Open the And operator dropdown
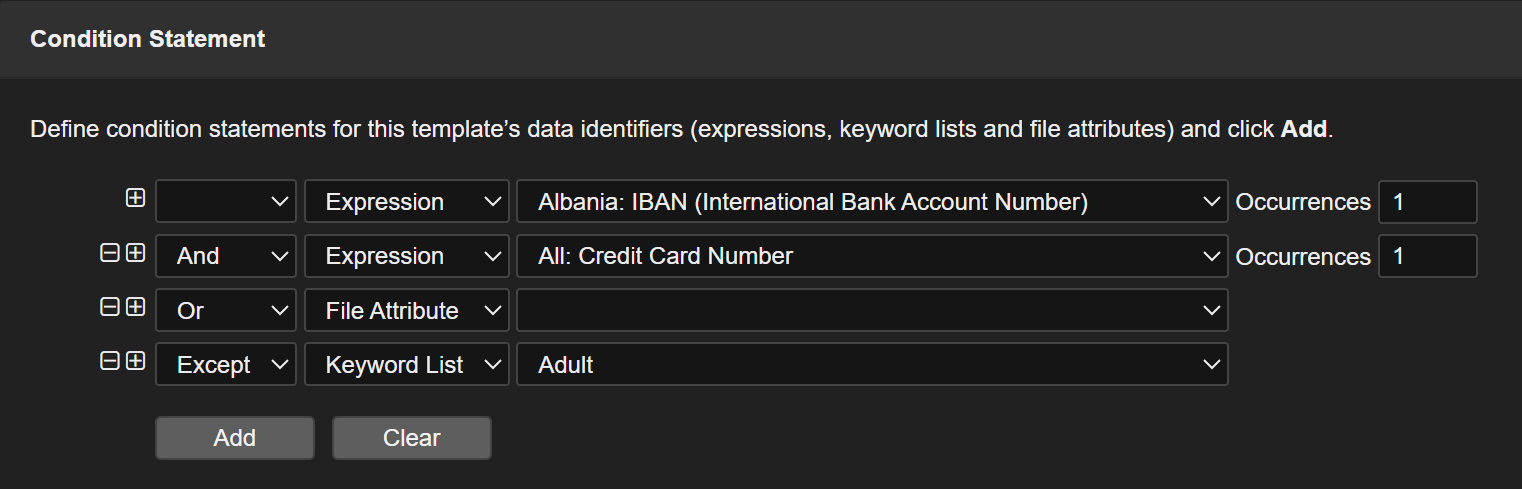1522x489 pixels. 226,256
